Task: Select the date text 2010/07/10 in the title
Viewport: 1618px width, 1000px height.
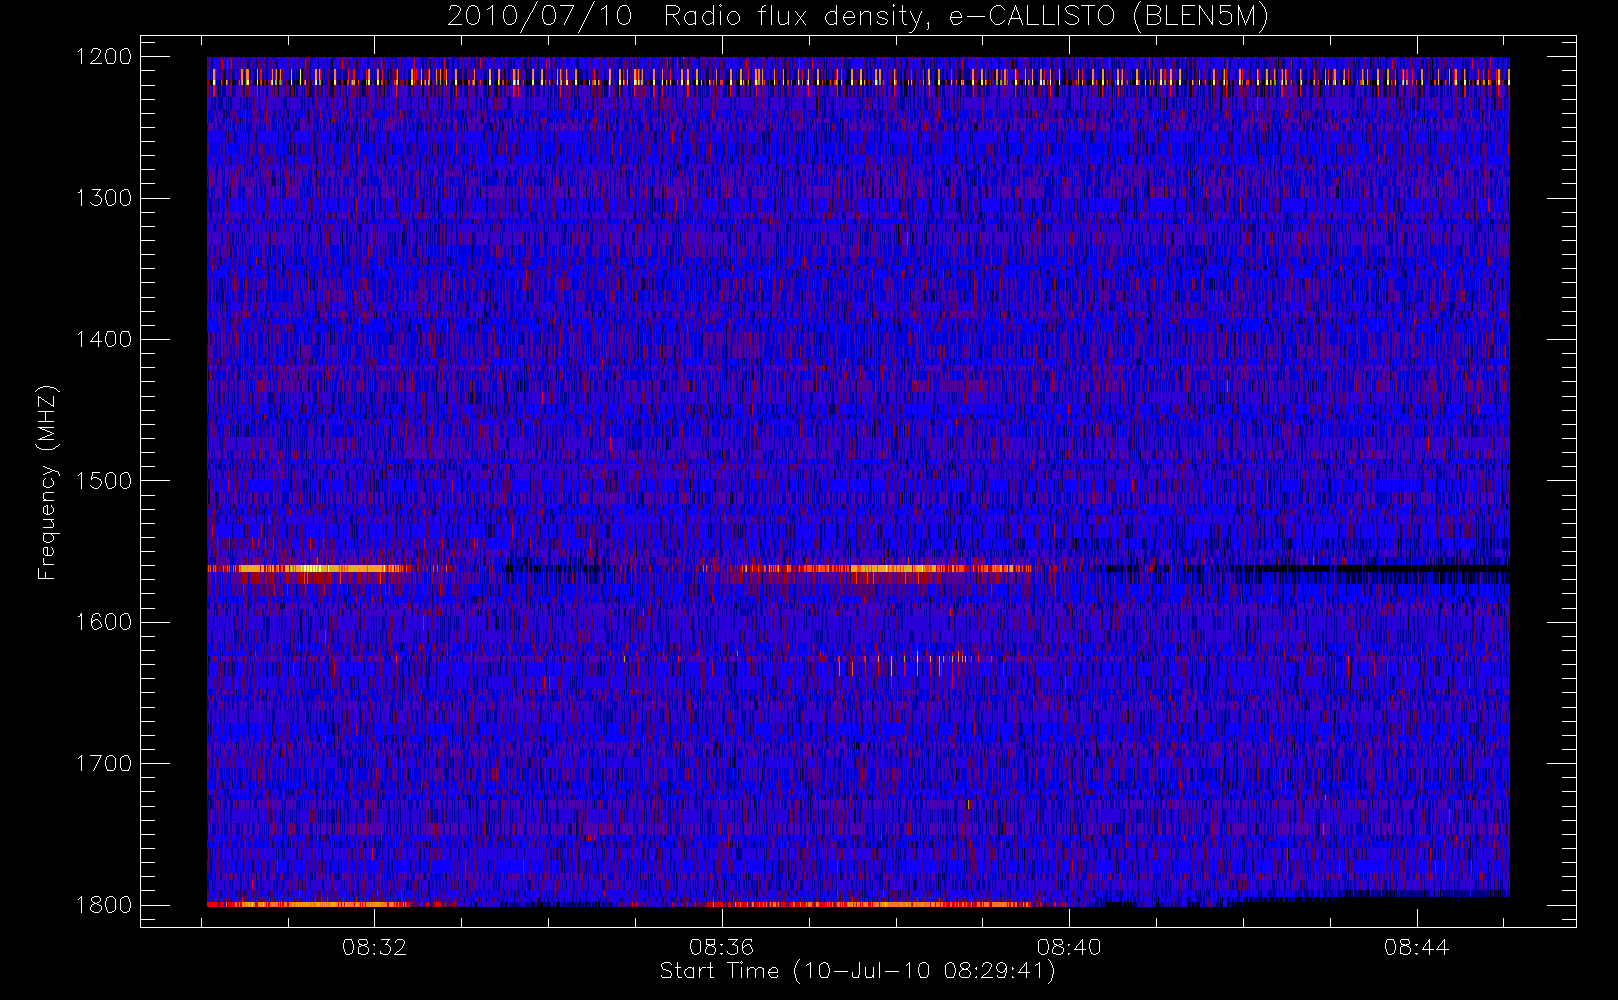Action: pyautogui.click(x=540, y=17)
